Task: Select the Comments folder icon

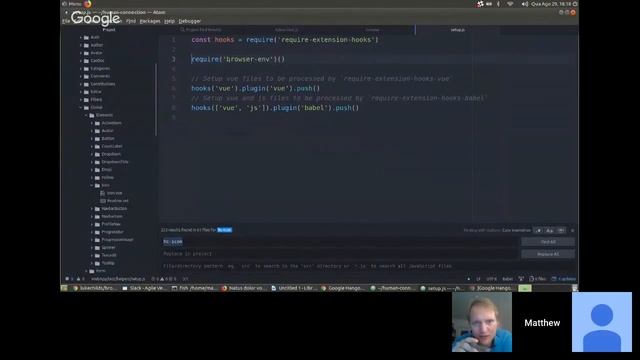Action: coord(86,76)
